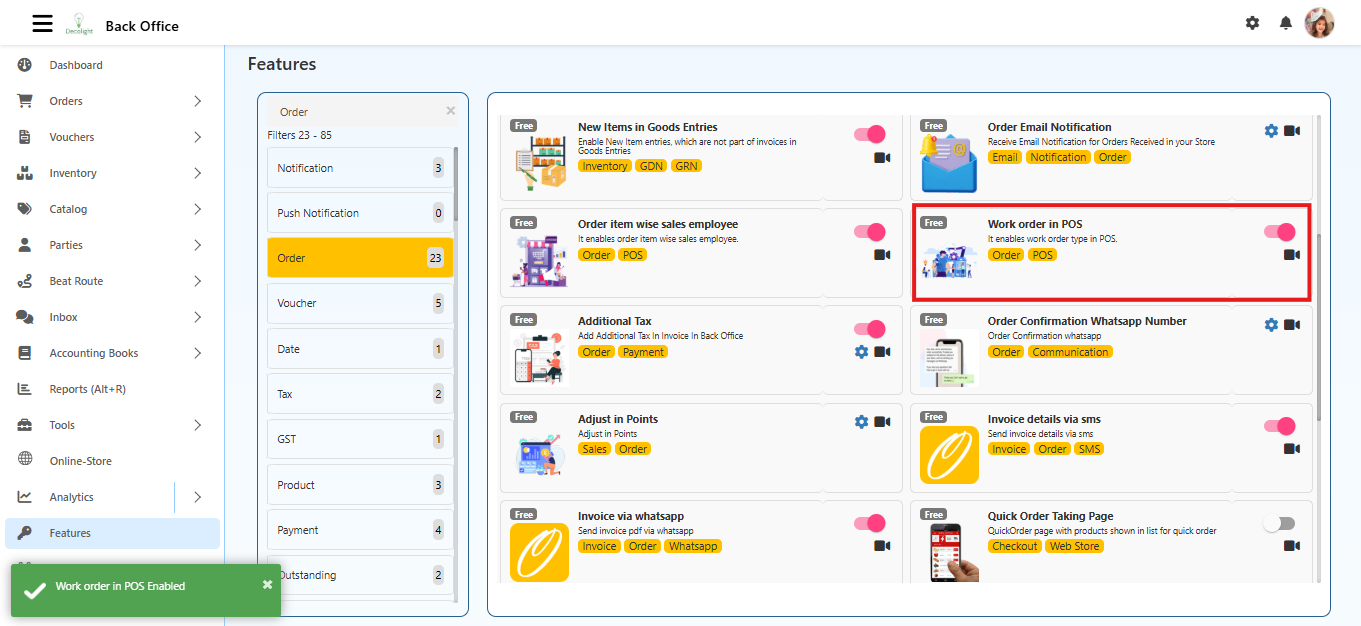Screen dimensions: 1361x626
Task: Clear the Order search filter
Action: [450, 111]
